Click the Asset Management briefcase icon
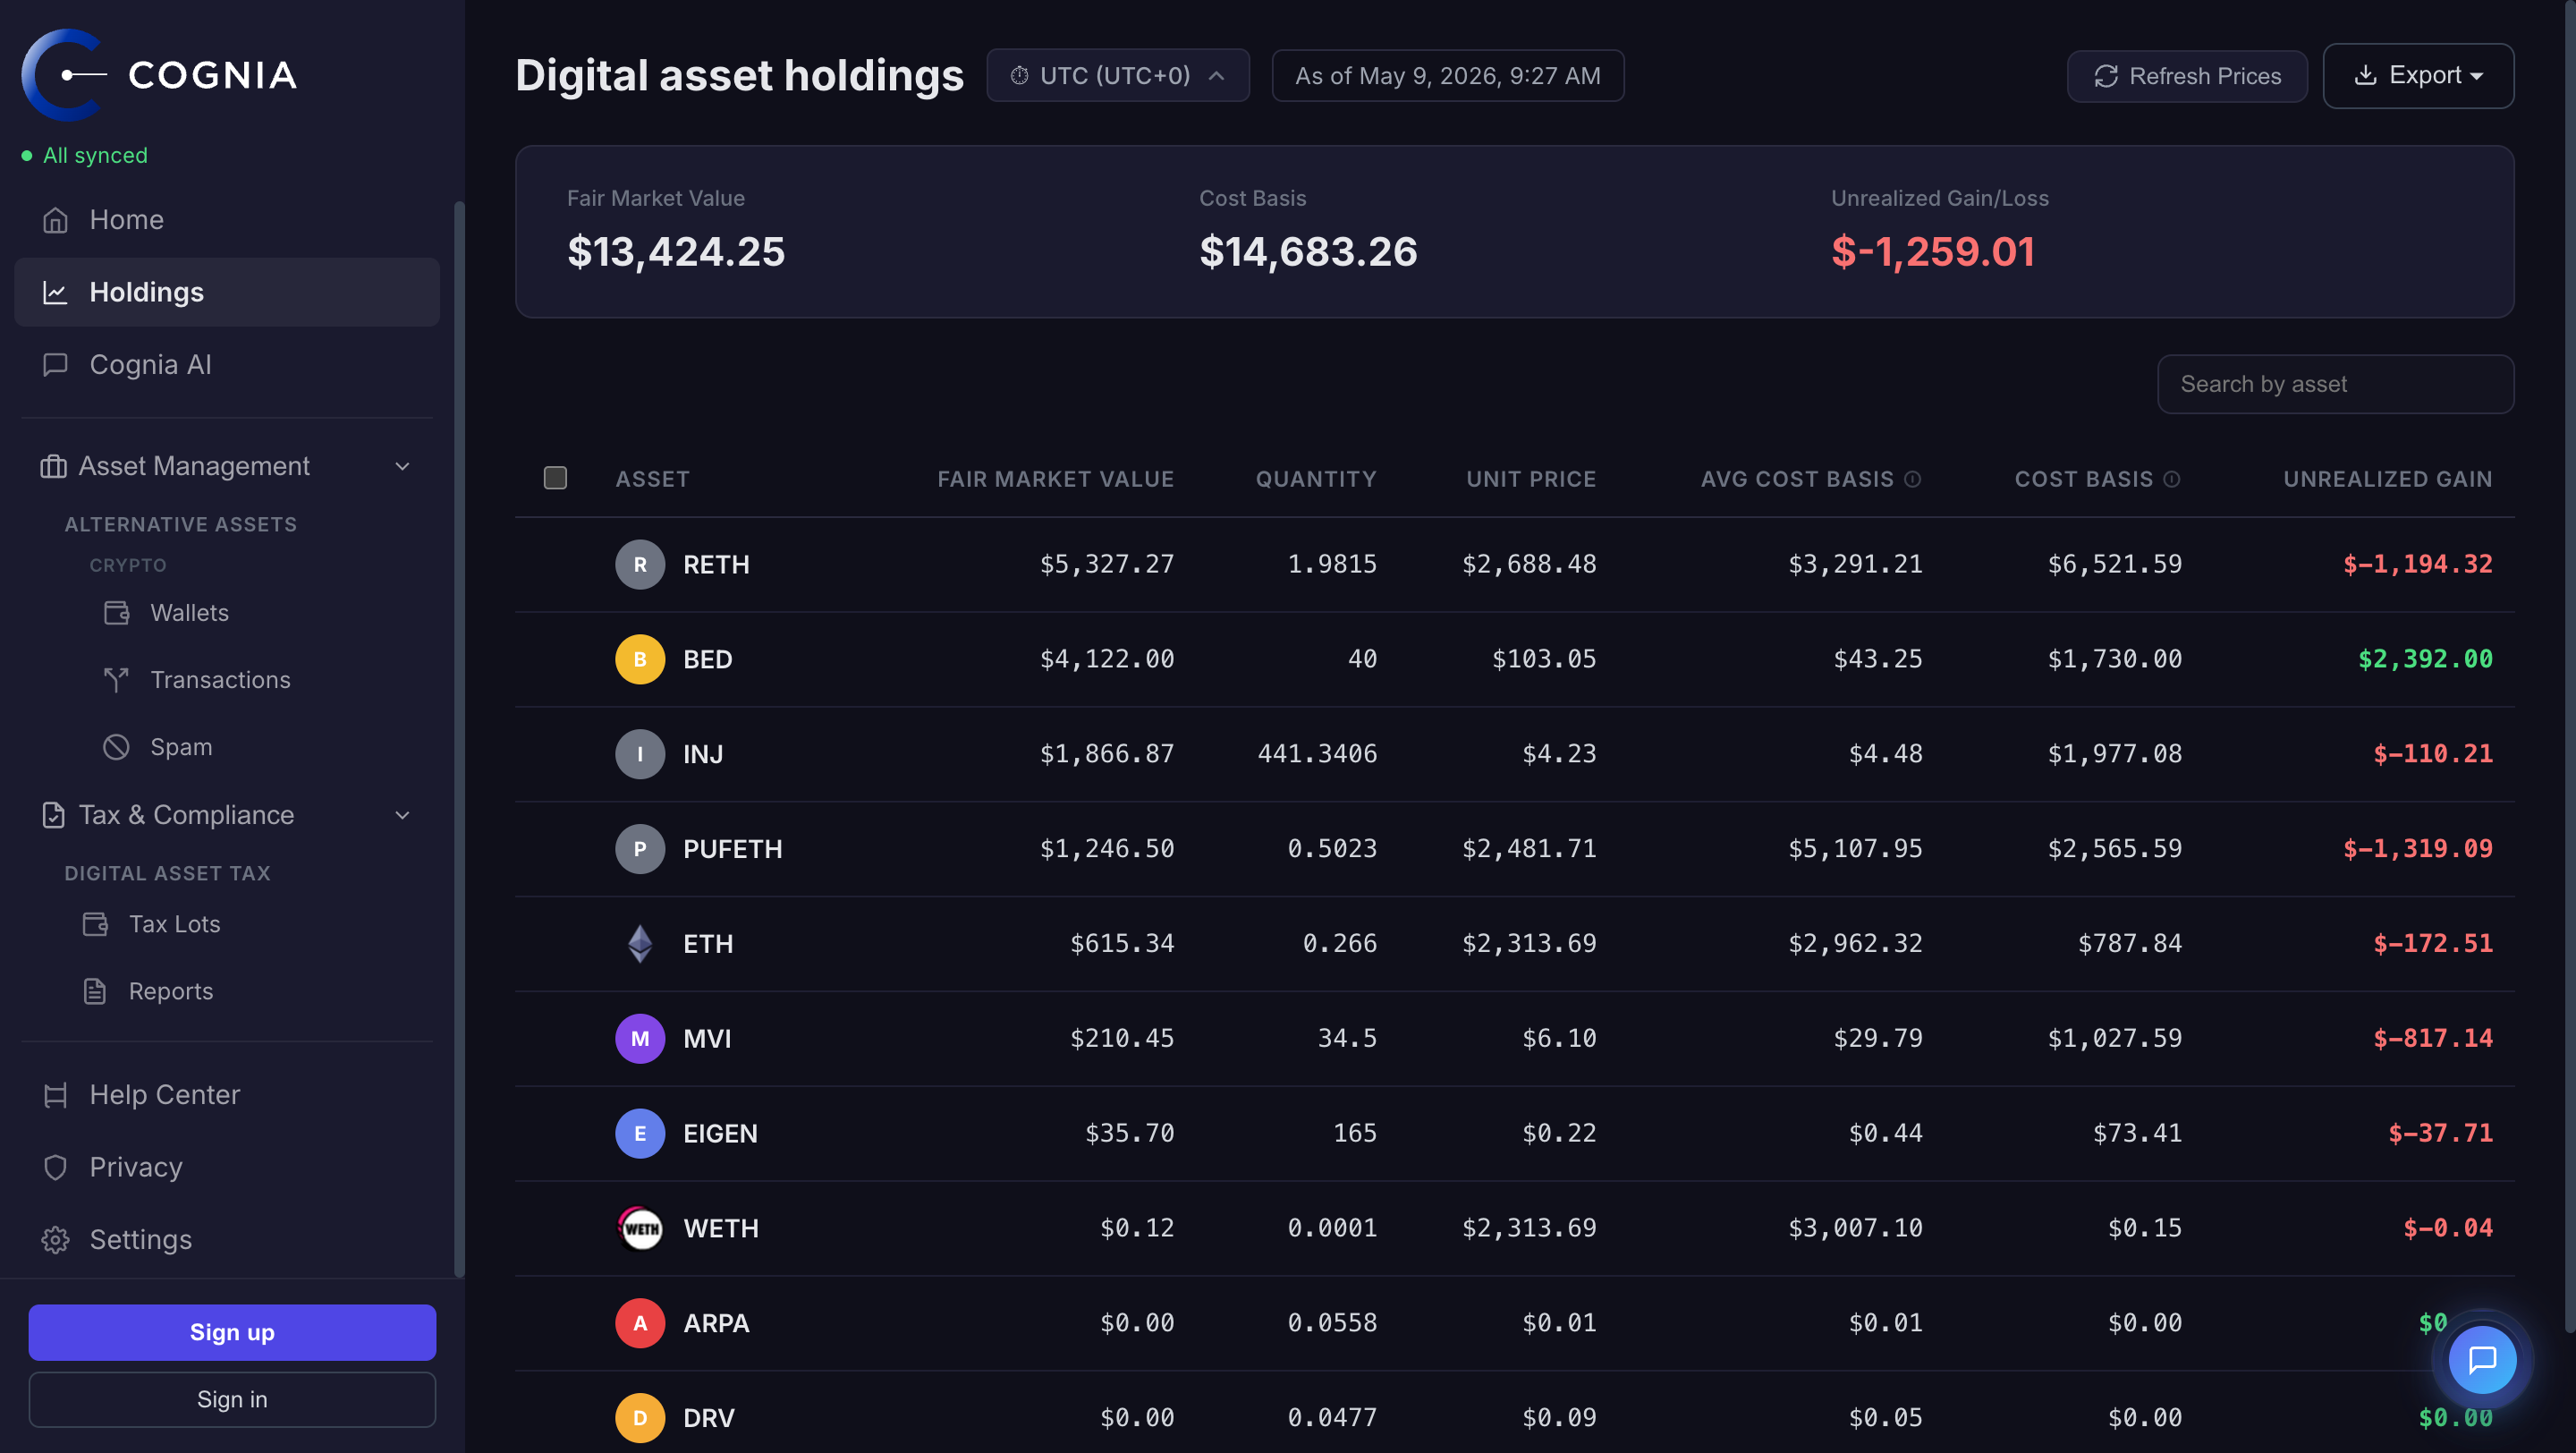The image size is (2576, 1453). pos(53,466)
